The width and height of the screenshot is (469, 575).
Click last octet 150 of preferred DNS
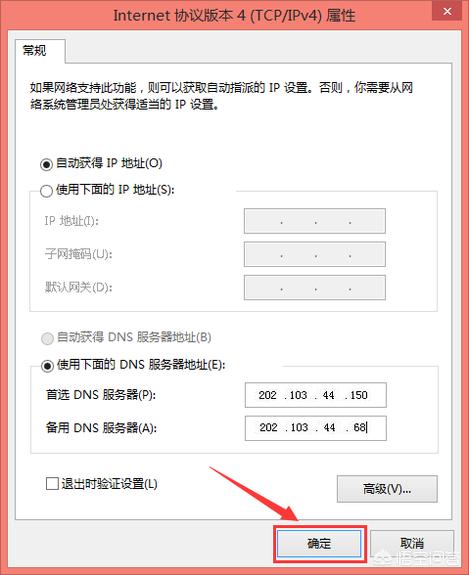359,395
